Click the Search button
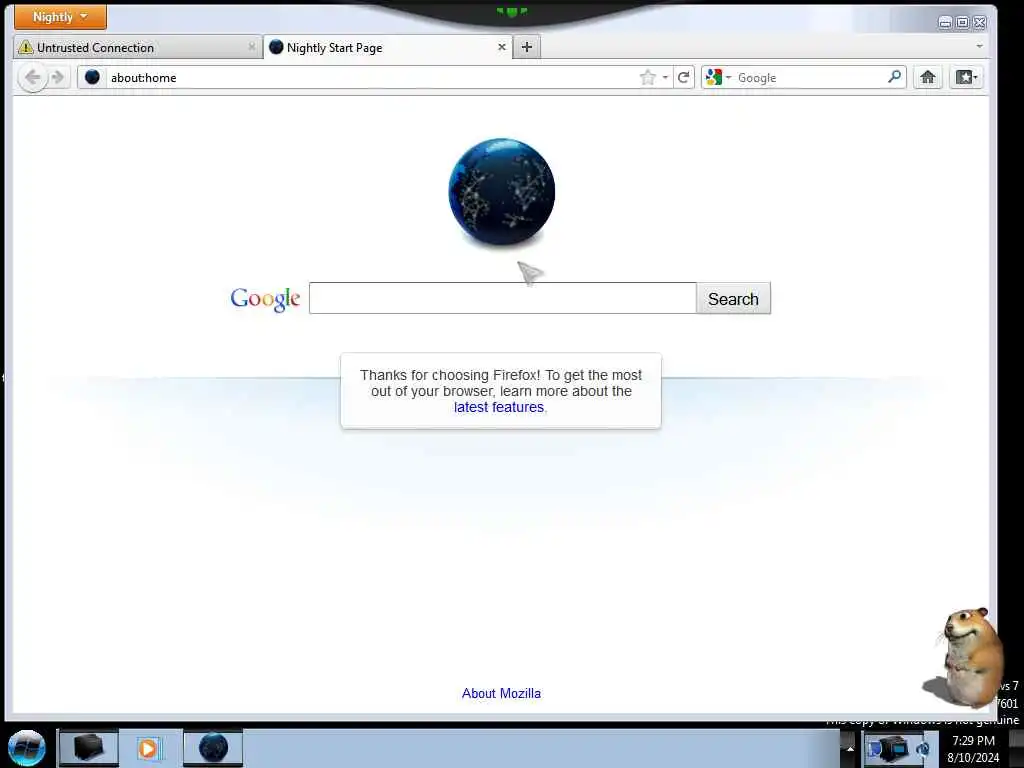This screenshot has width=1024, height=768. [733, 298]
